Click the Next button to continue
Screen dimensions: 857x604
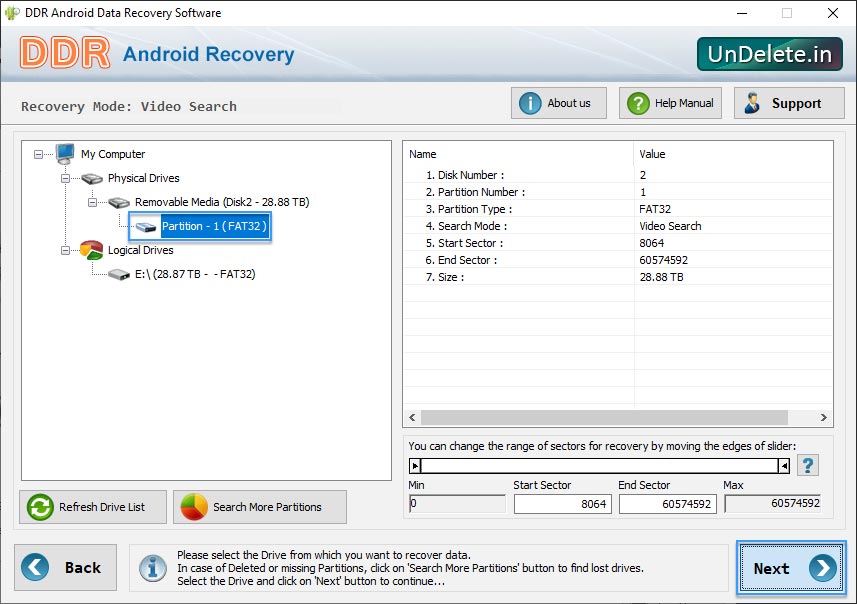tap(791, 568)
